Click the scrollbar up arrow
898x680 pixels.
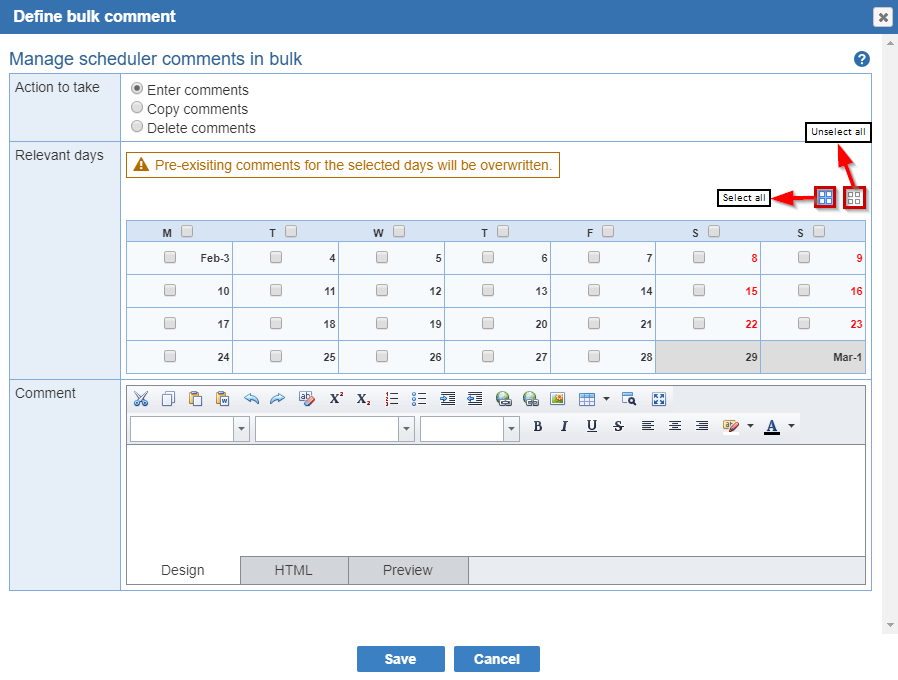tap(890, 43)
